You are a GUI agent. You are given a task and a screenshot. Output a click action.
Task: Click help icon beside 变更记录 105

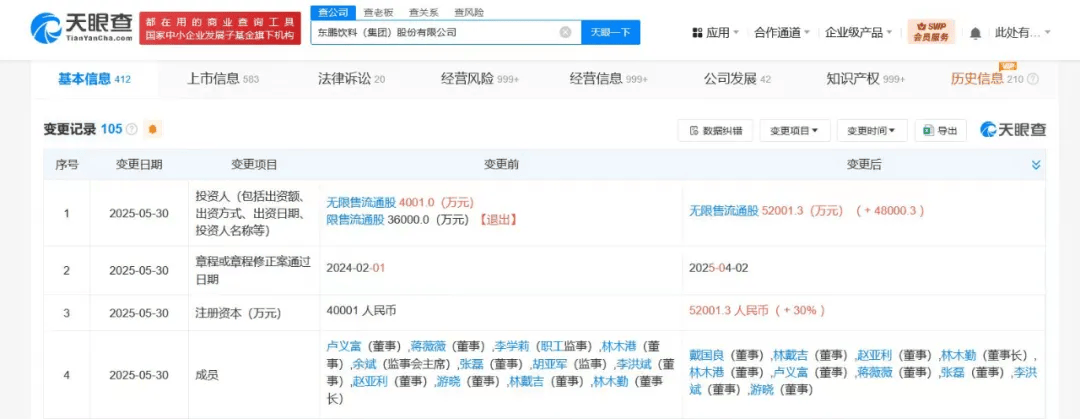(132, 129)
